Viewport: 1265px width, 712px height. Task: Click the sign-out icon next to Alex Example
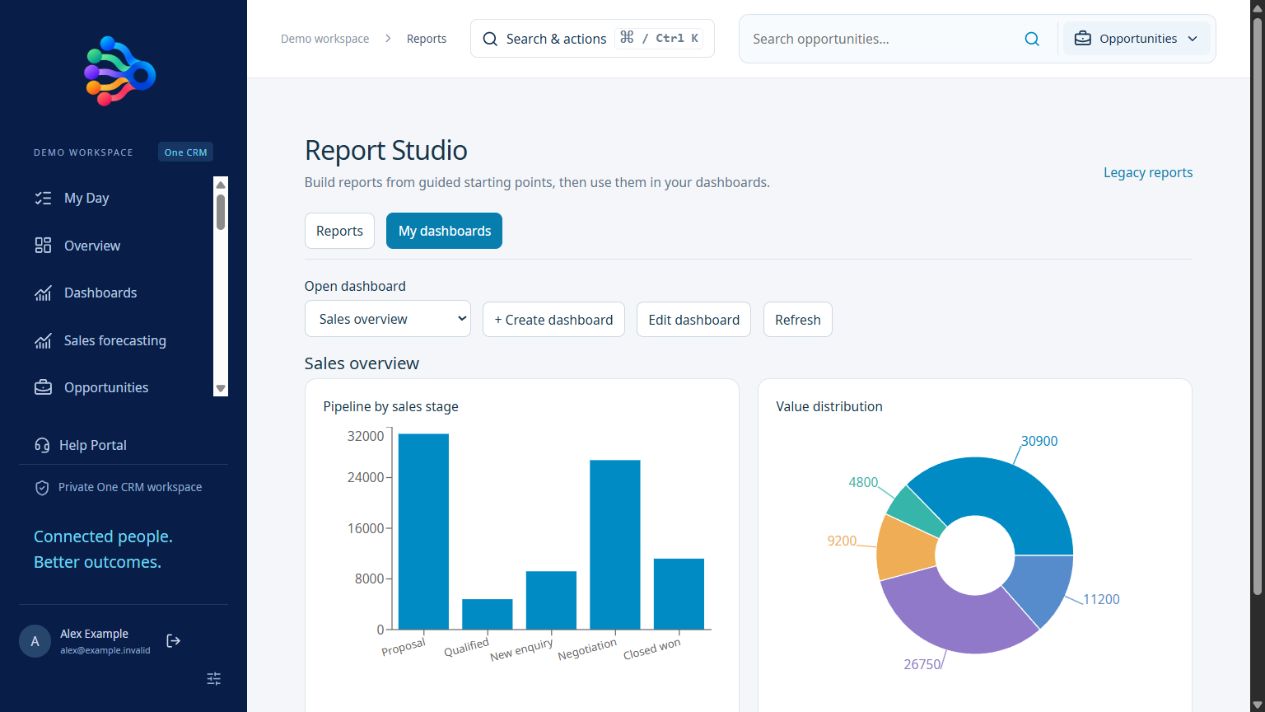(173, 641)
